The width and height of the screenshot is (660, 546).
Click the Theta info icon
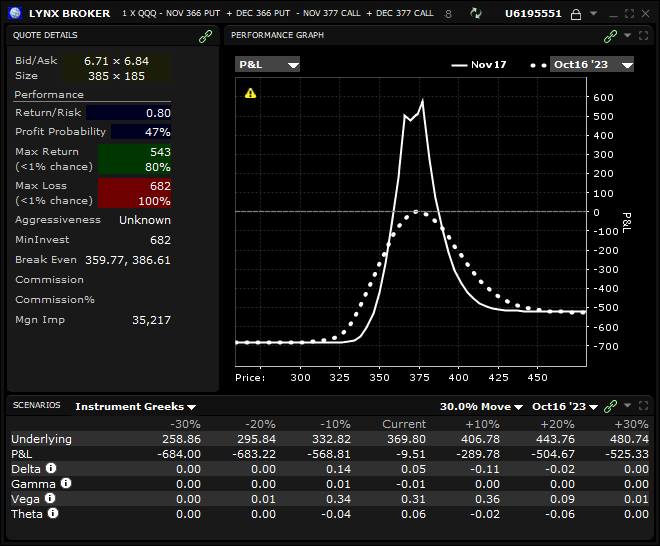pyautogui.click(x=53, y=514)
